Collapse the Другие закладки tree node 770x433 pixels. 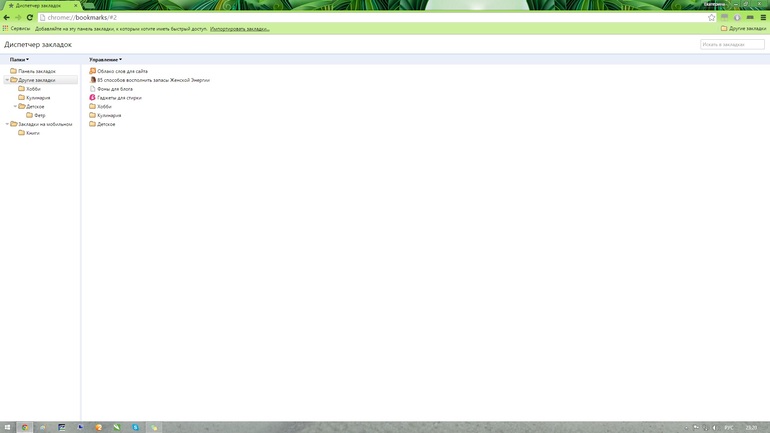[7, 80]
